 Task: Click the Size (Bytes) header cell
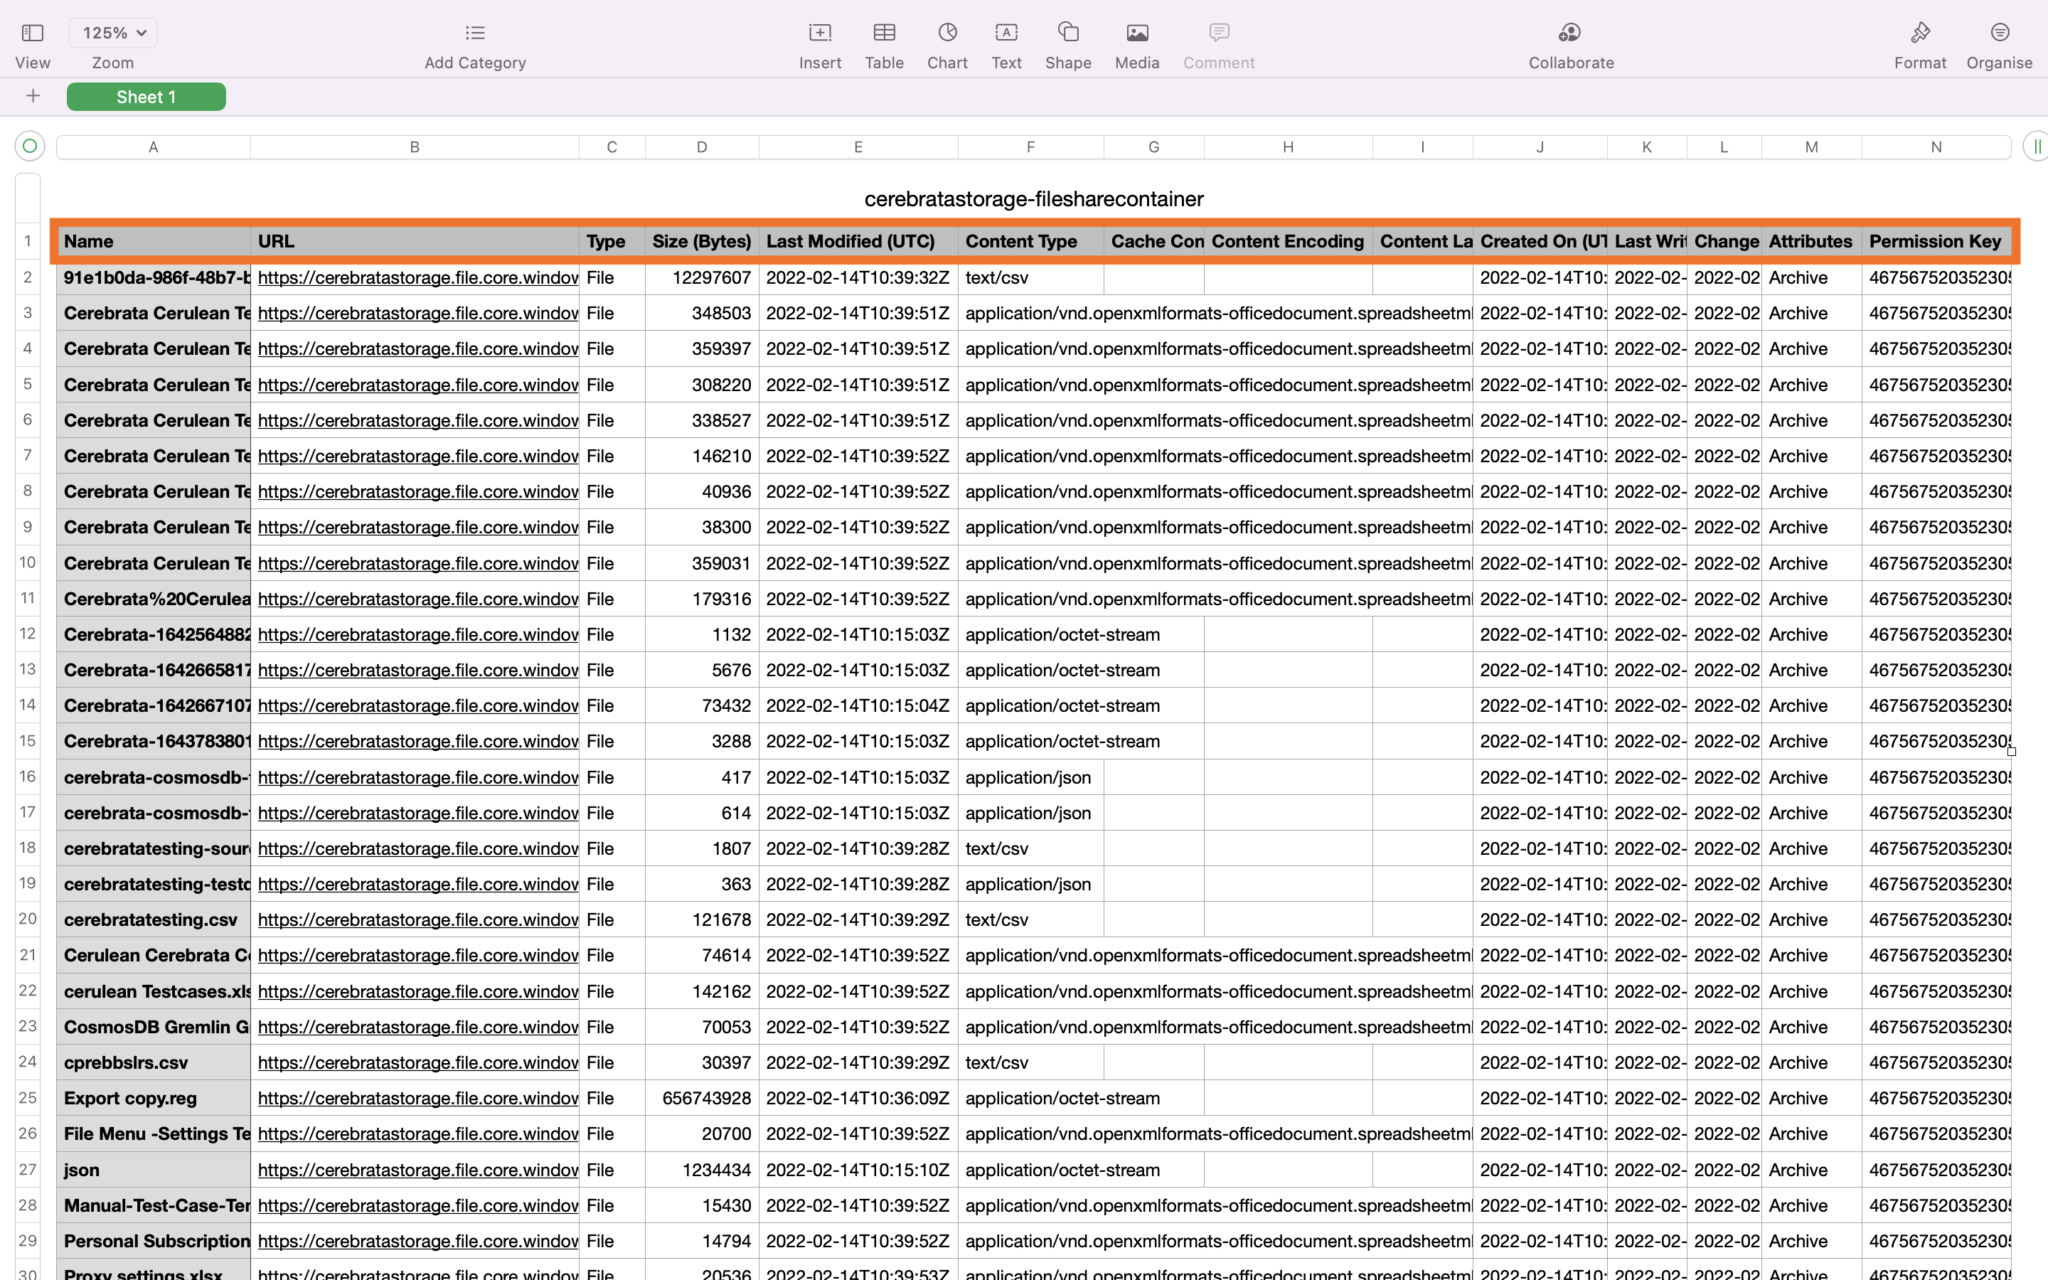point(702,241)
